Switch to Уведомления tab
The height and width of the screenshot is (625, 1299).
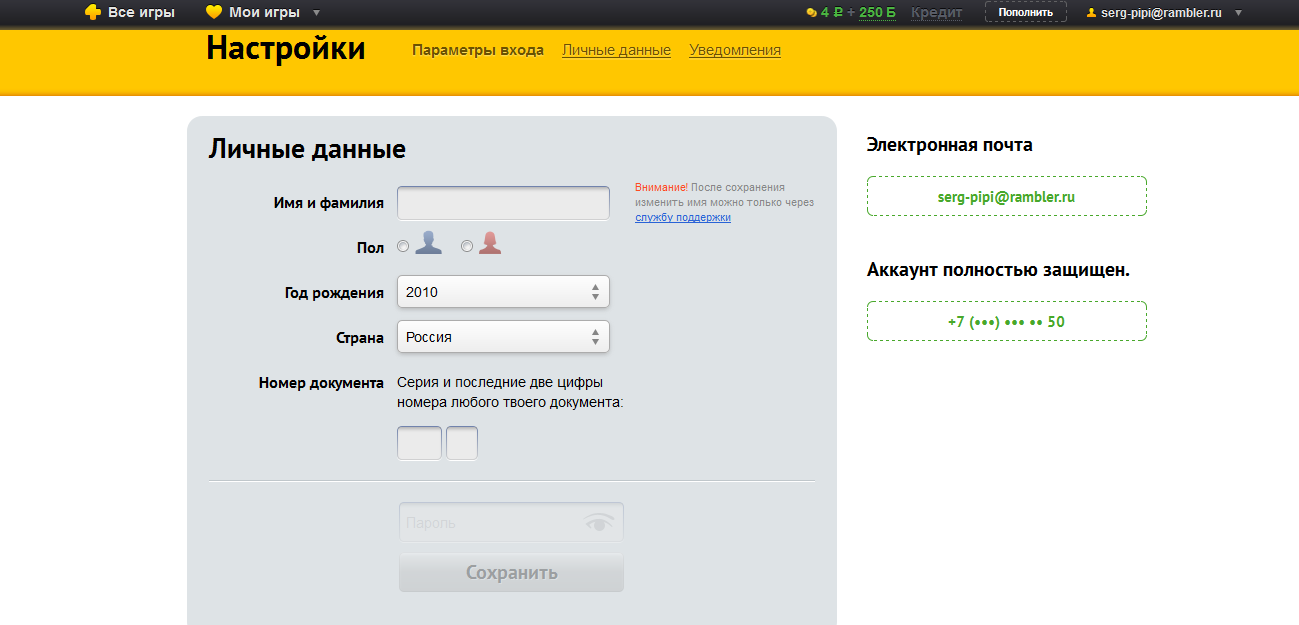click(735, 50)
